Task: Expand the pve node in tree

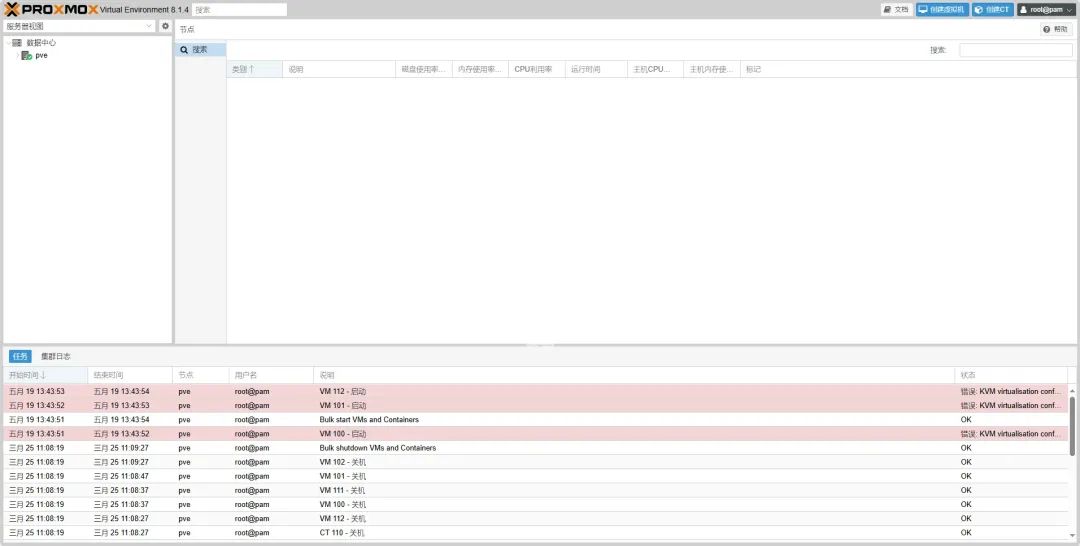Action: [15, 56]
